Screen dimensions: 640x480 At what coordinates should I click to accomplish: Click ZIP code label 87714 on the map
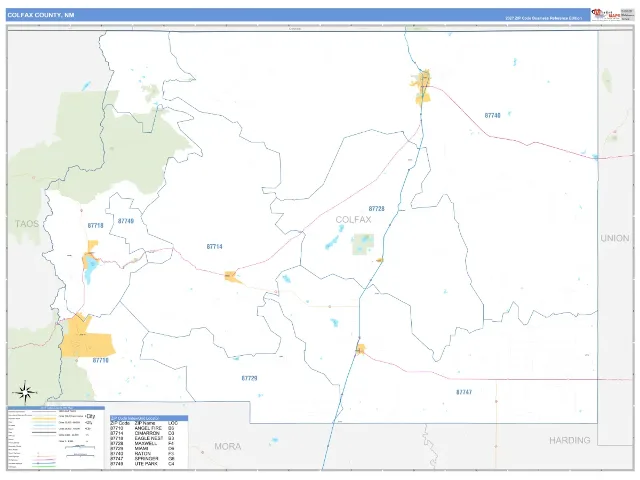(x=214, y=247)
